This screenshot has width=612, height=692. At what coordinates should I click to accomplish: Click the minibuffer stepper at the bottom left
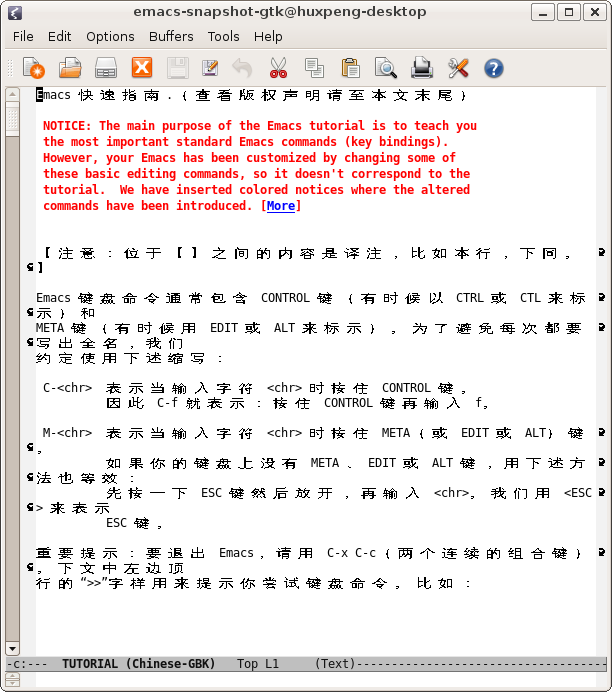[12, 680]
